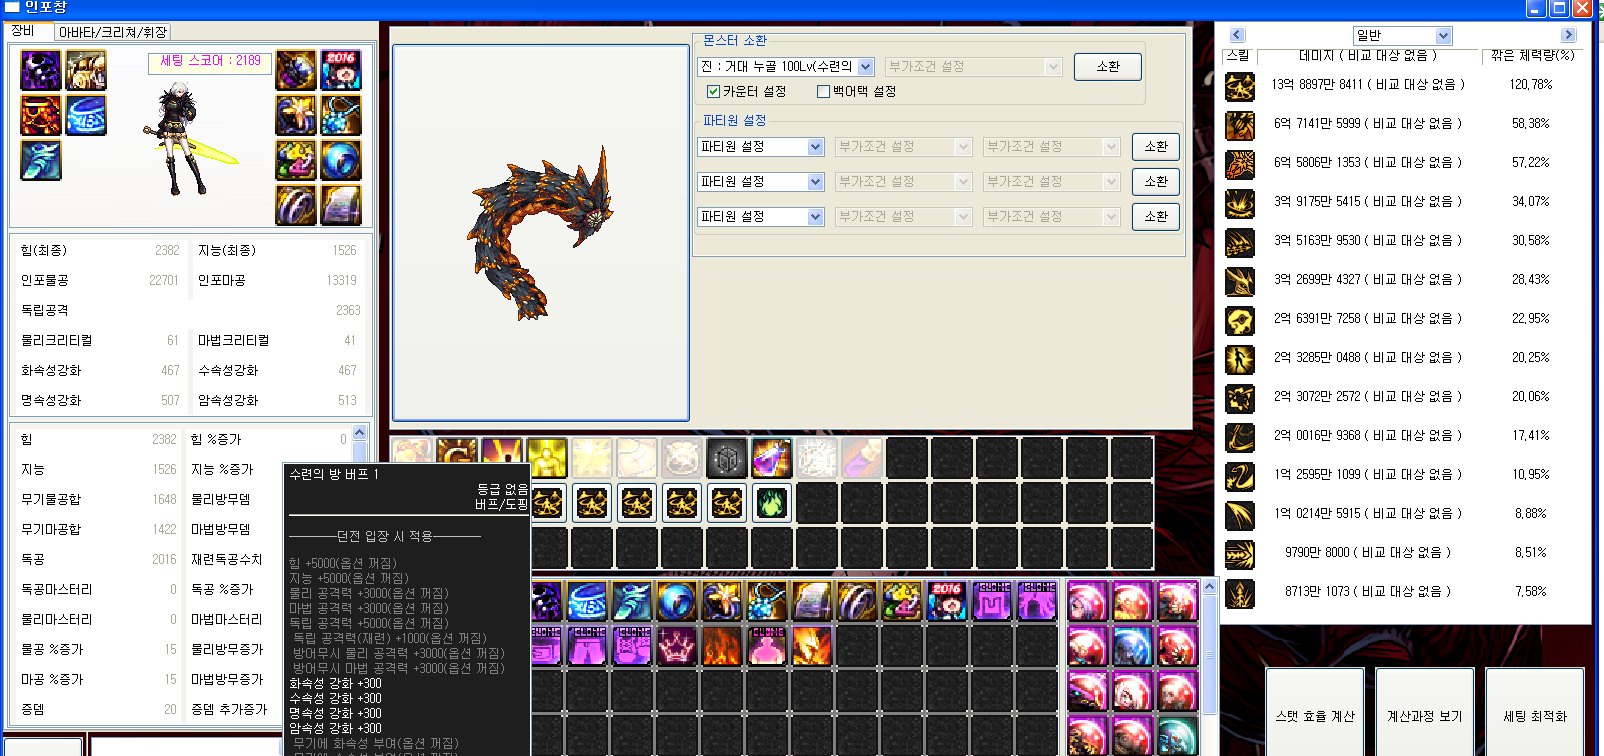
Task: Click the 세팅 최적화 button
Action: 1535,713
